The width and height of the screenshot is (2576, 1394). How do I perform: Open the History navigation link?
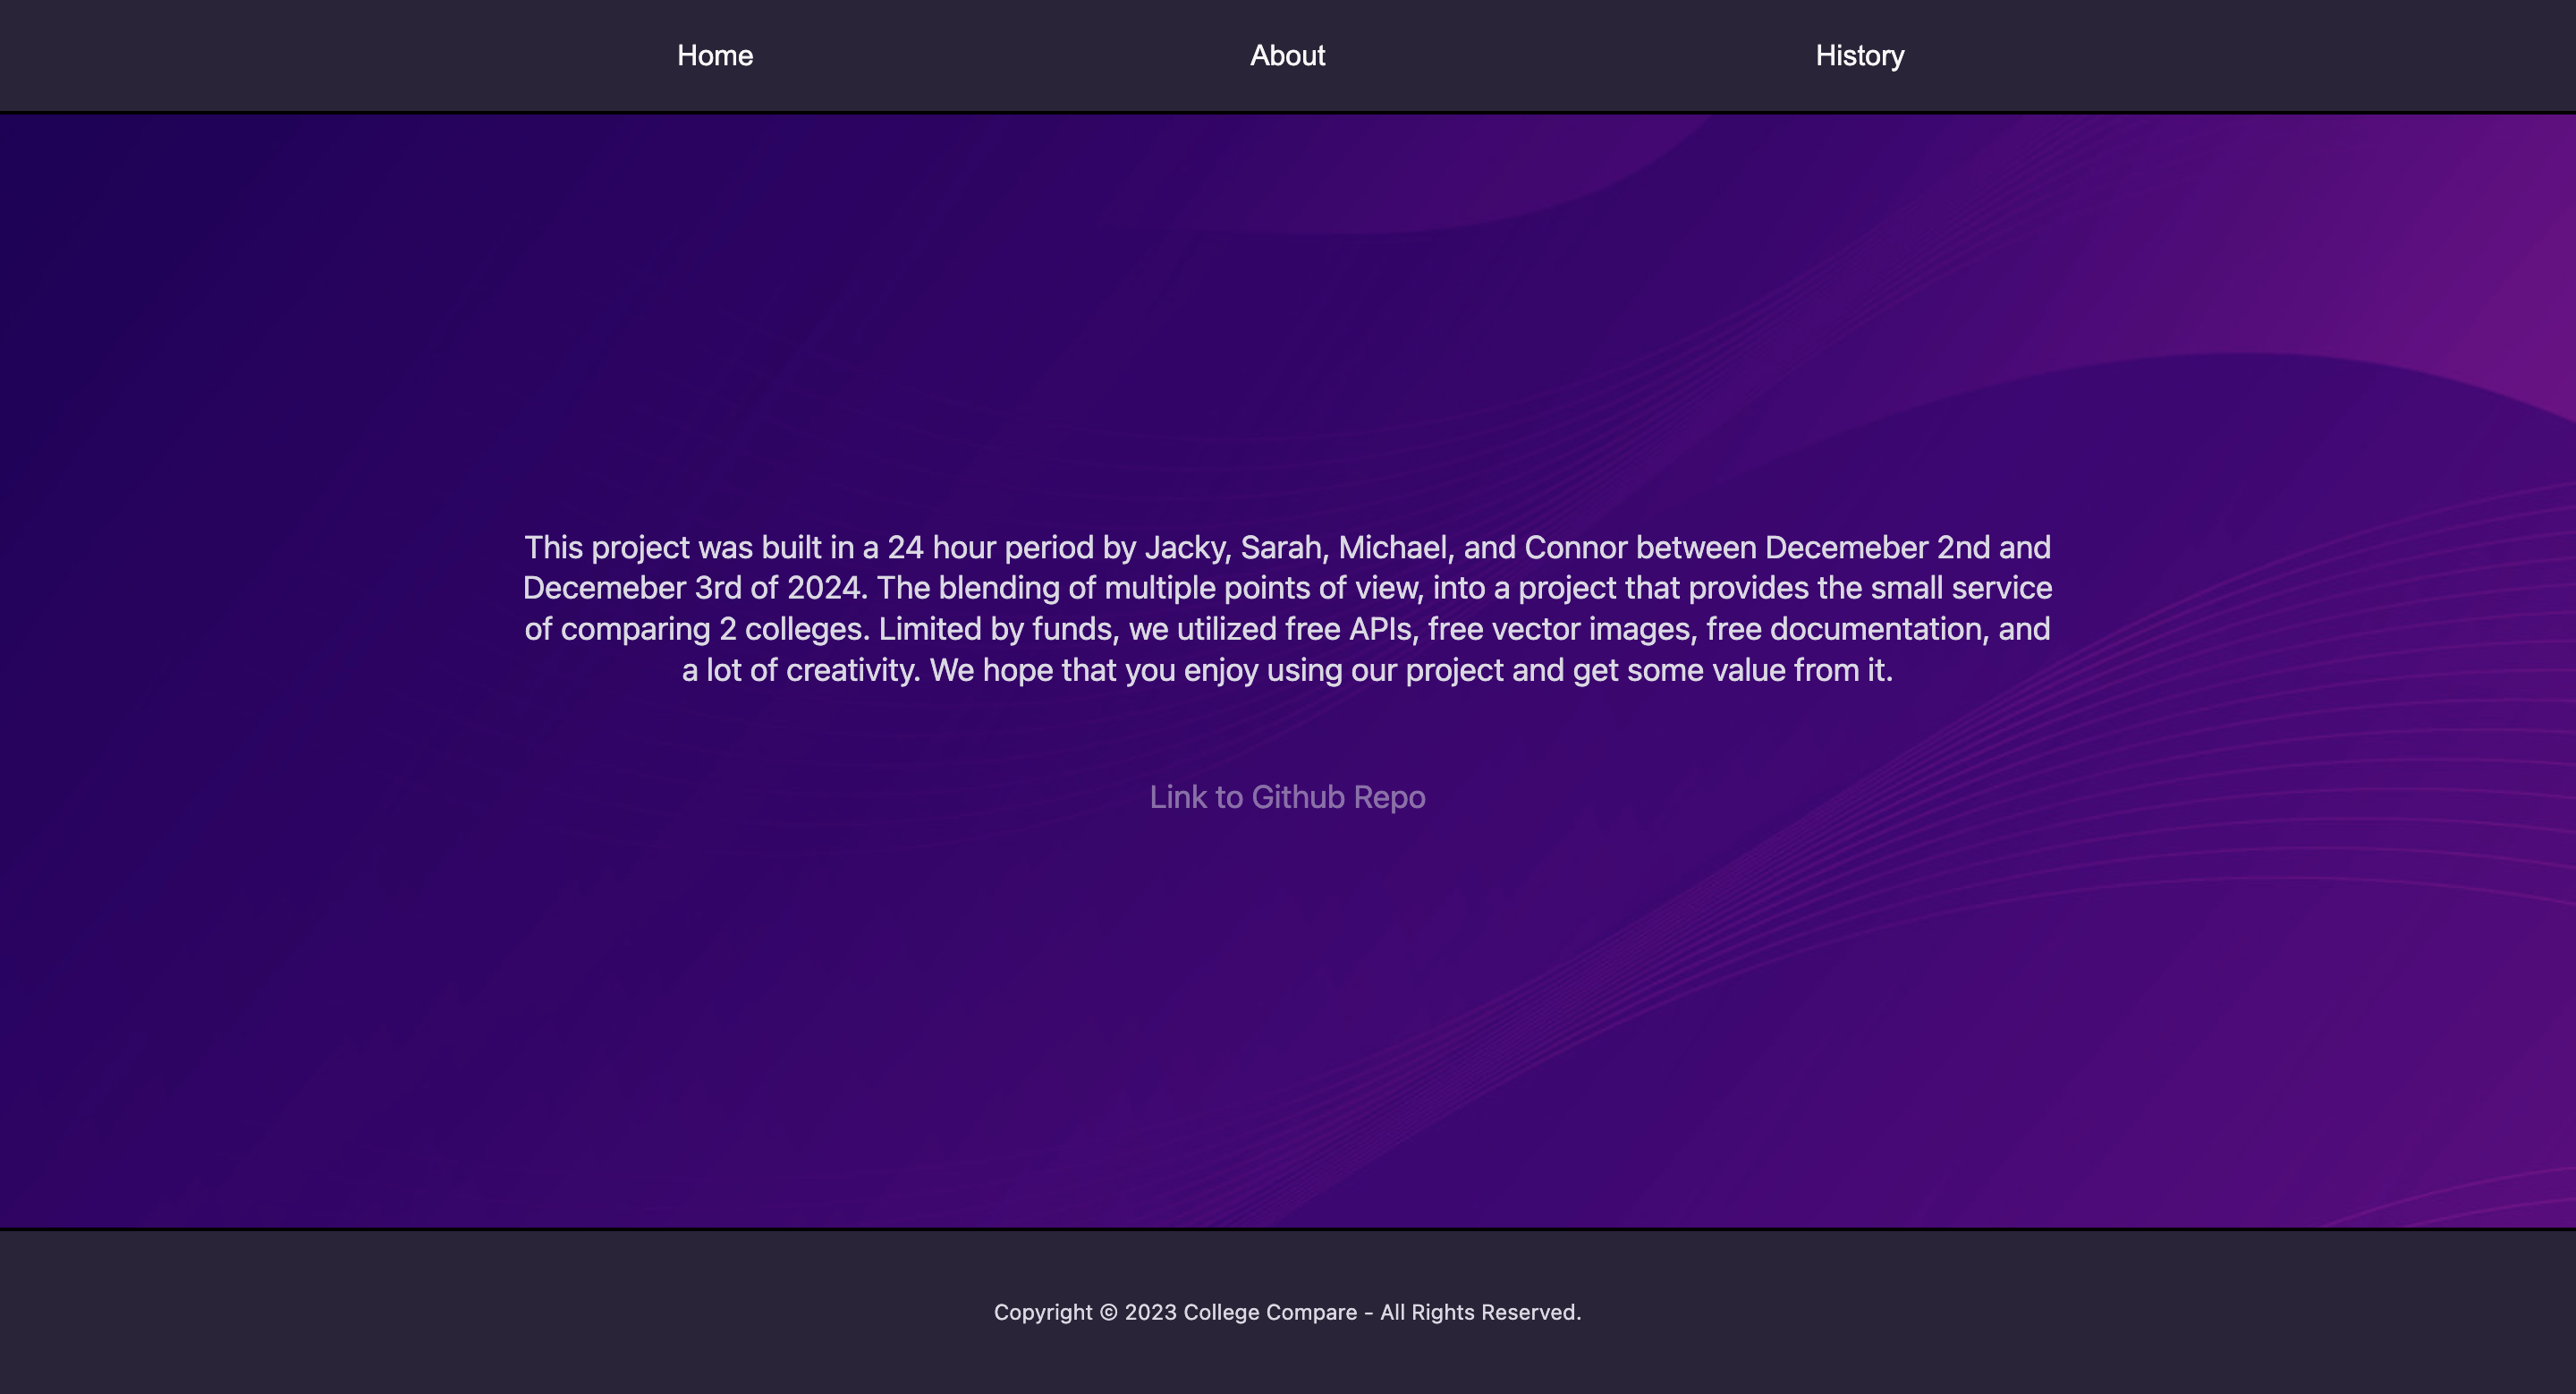[1859, 56]
